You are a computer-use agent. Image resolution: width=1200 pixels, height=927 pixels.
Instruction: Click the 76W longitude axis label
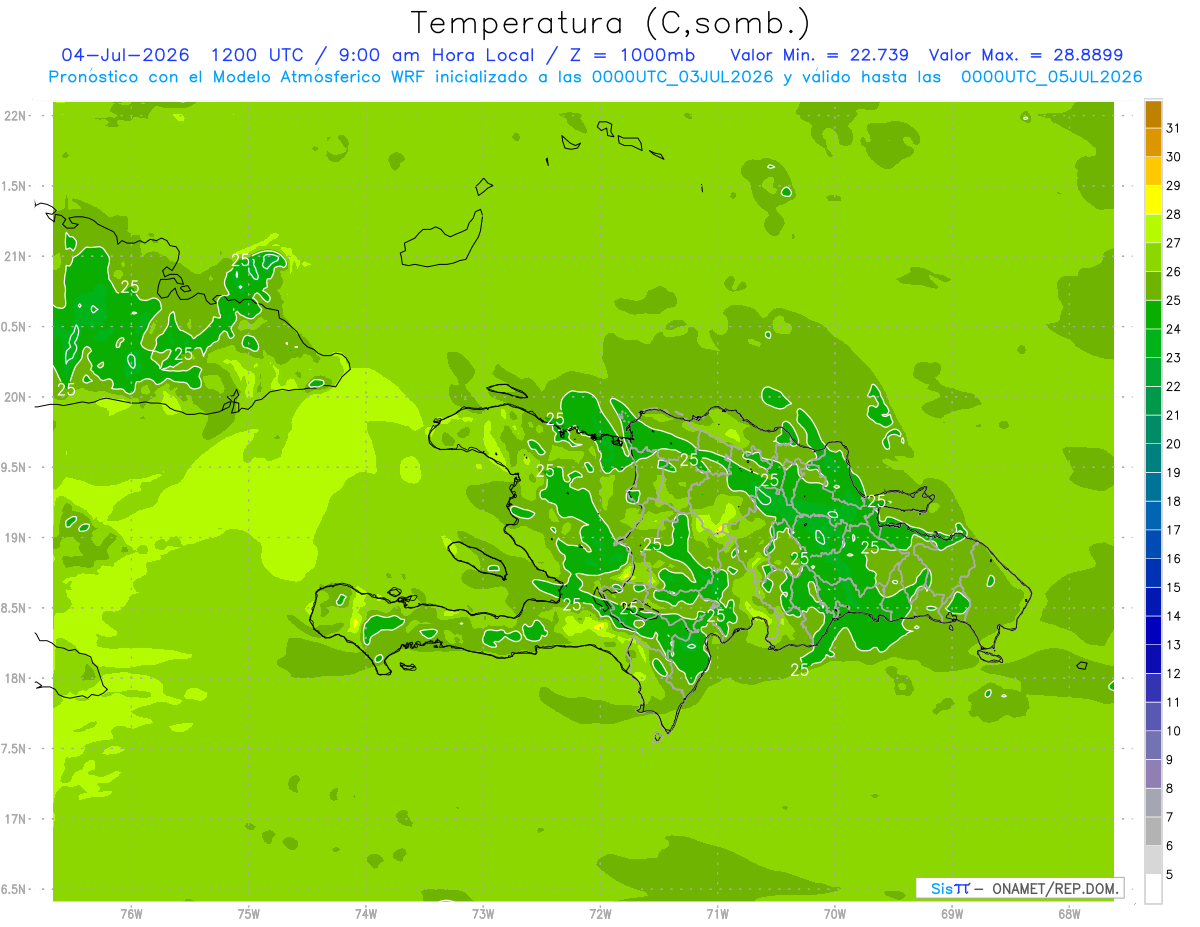coord(131,913)
